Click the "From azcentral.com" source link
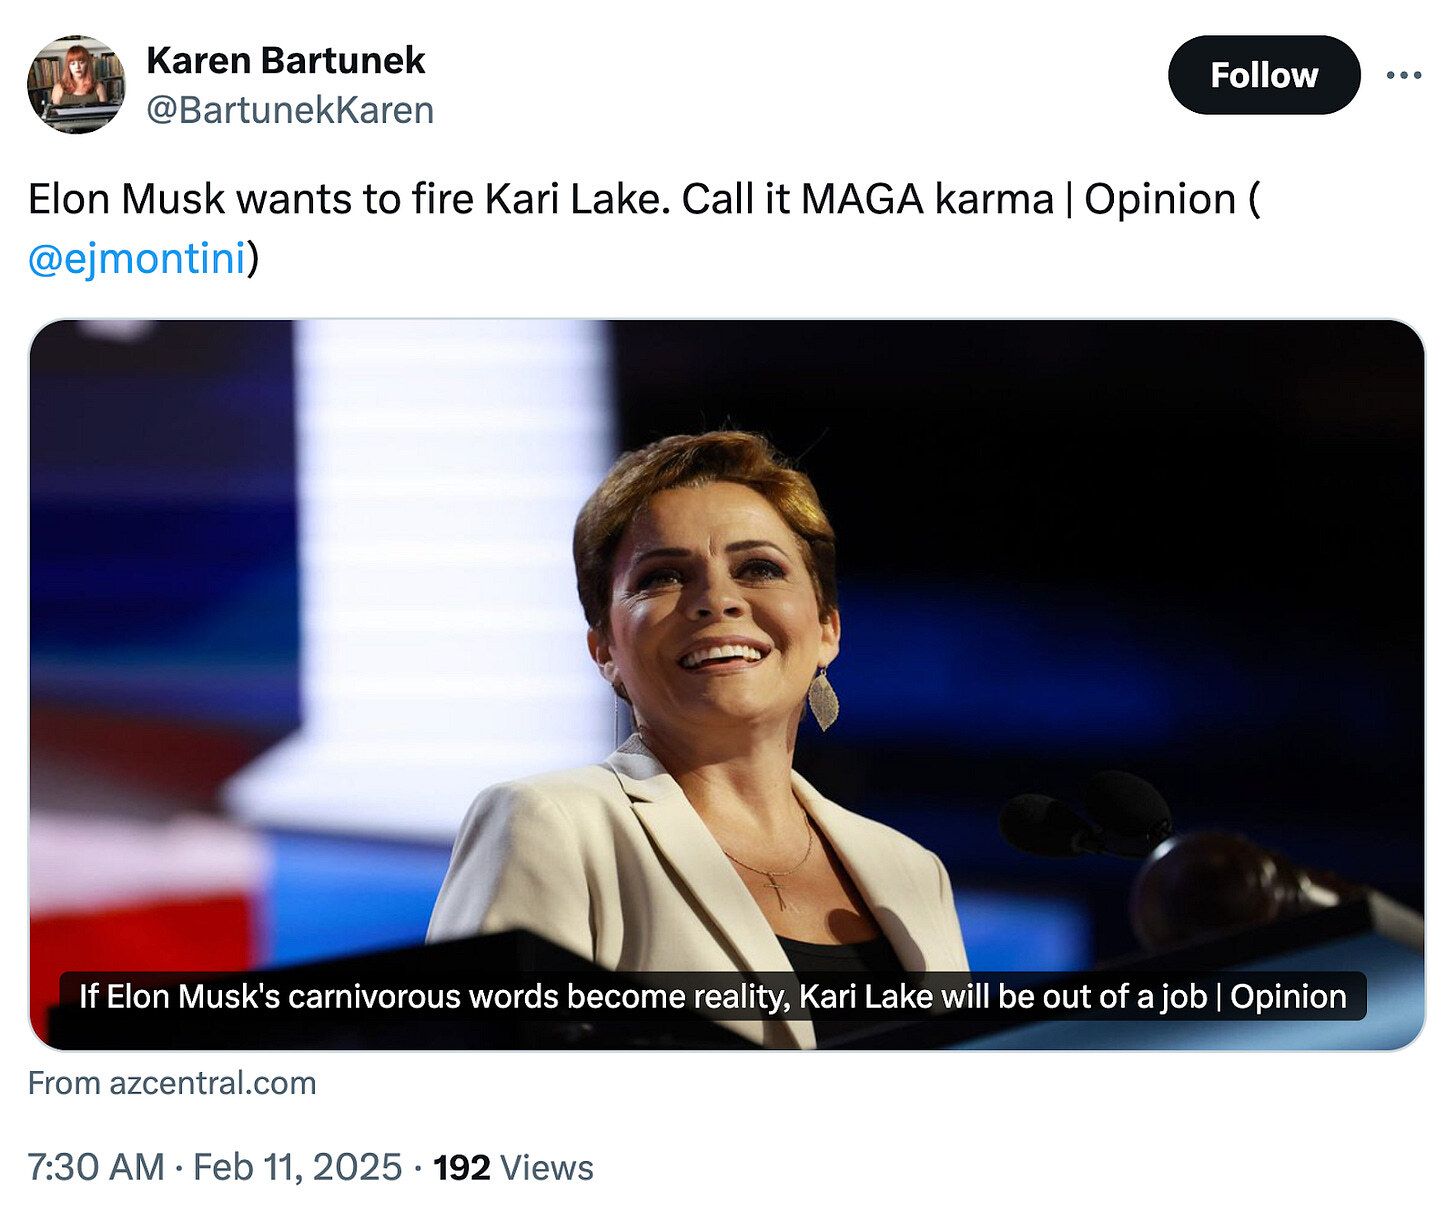The width and height of the screenshot is (1456, 1212). pyautogui.click(x=172, y=1083)
